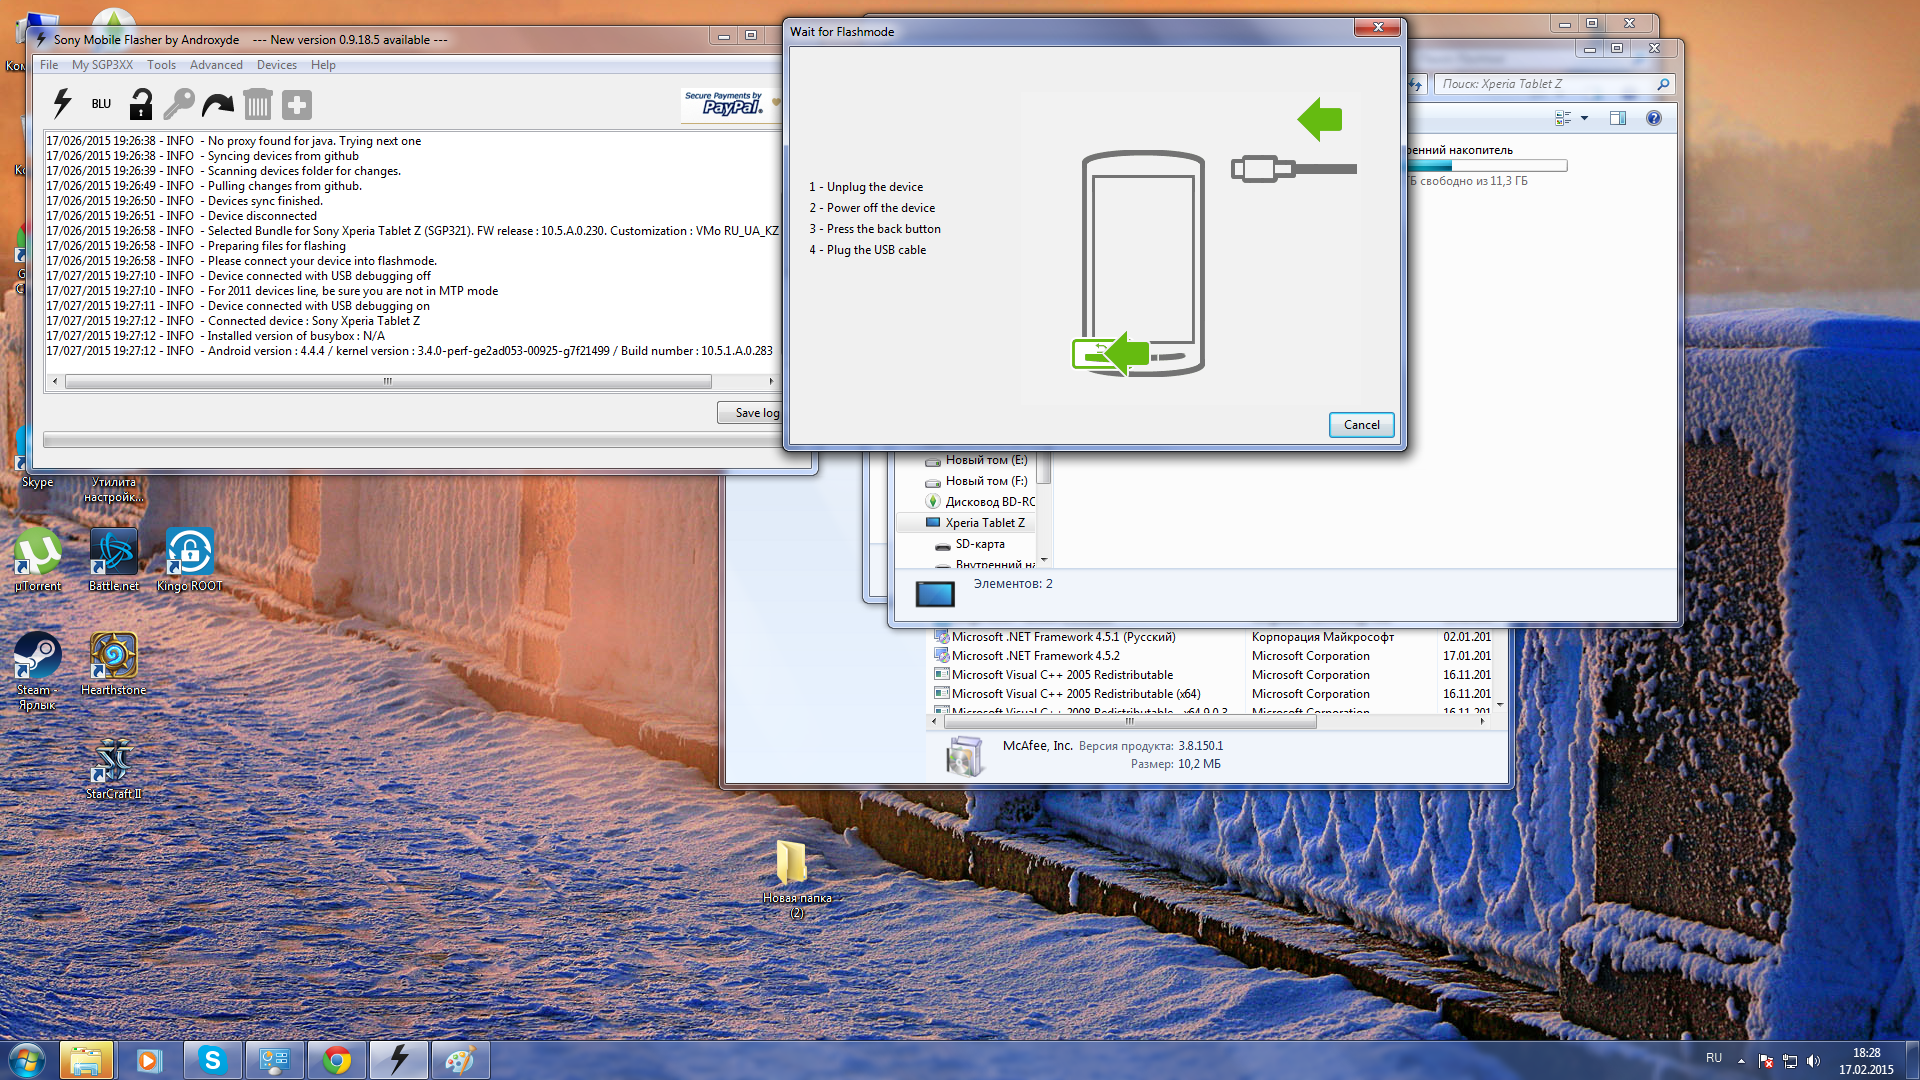Click the key icon in Flashtool toolbar
This screenshot has width=1920, height=1080.
point(179,104)
